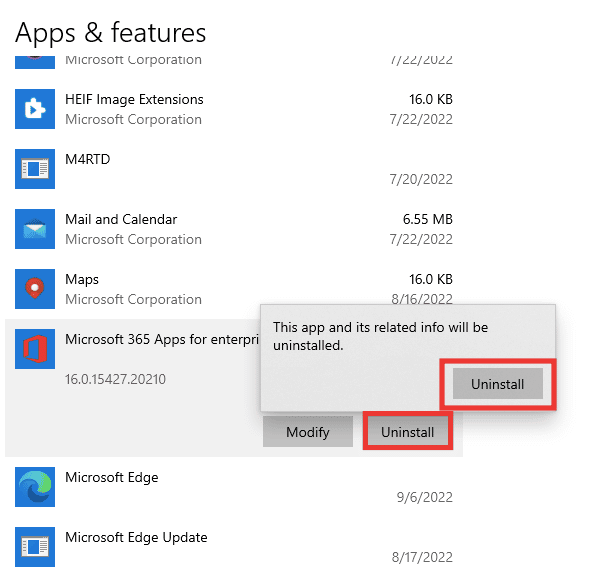Select Microsoft 365 Apps for enterprise name
The height and width of the screenshot is (584, 596).
pos(162,340)
